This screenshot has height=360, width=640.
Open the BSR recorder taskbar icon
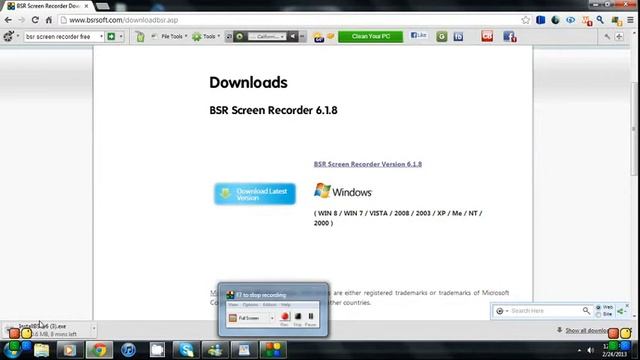pyautogui.click(x=273, y=350)
